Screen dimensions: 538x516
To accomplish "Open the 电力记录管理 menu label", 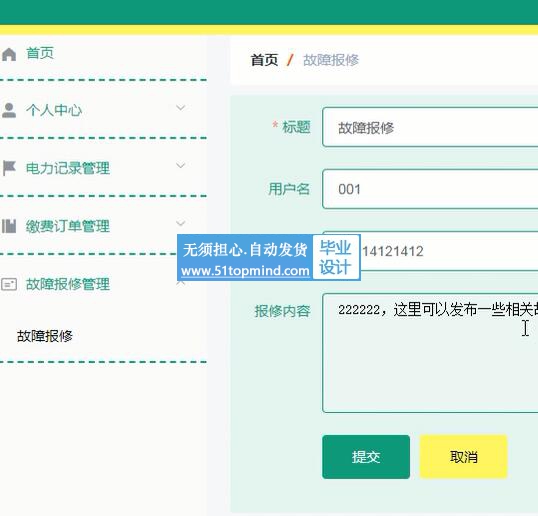I will point(68,168).
